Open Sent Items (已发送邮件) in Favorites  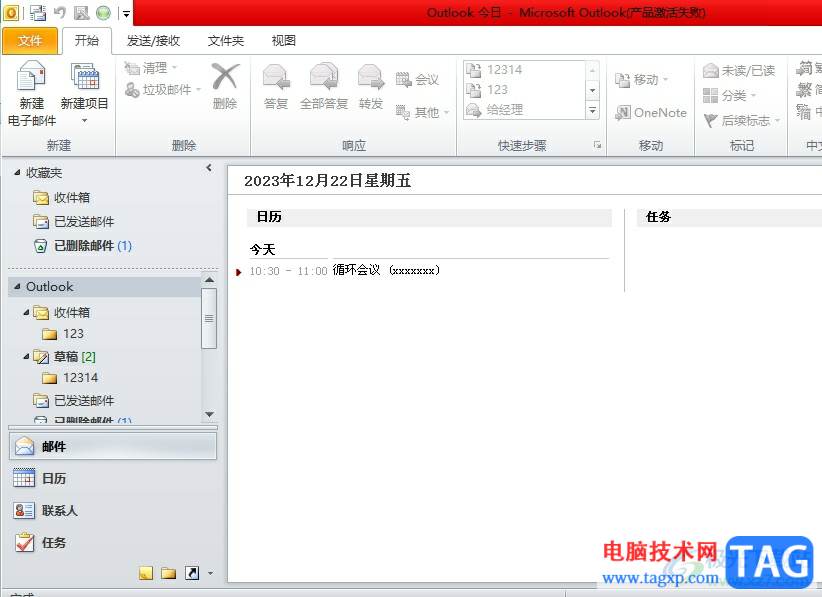73,222
